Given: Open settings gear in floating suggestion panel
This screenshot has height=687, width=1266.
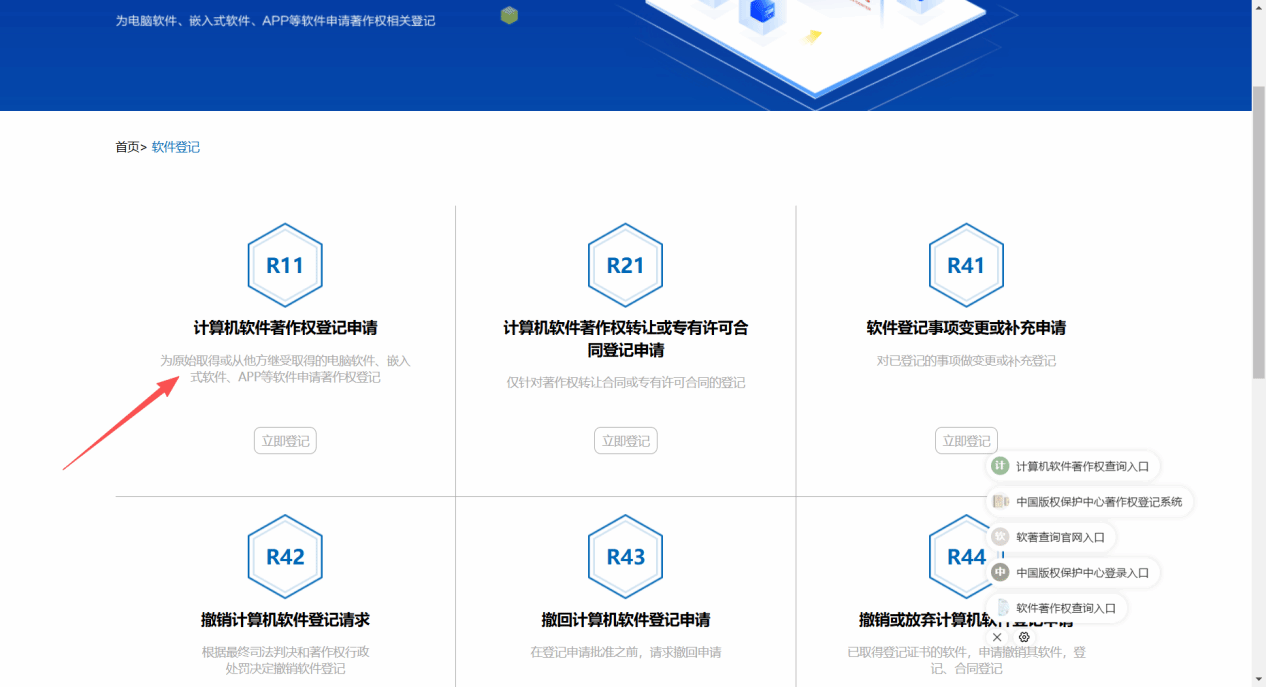Looking at the screenshot, I should pos(1024,637).
